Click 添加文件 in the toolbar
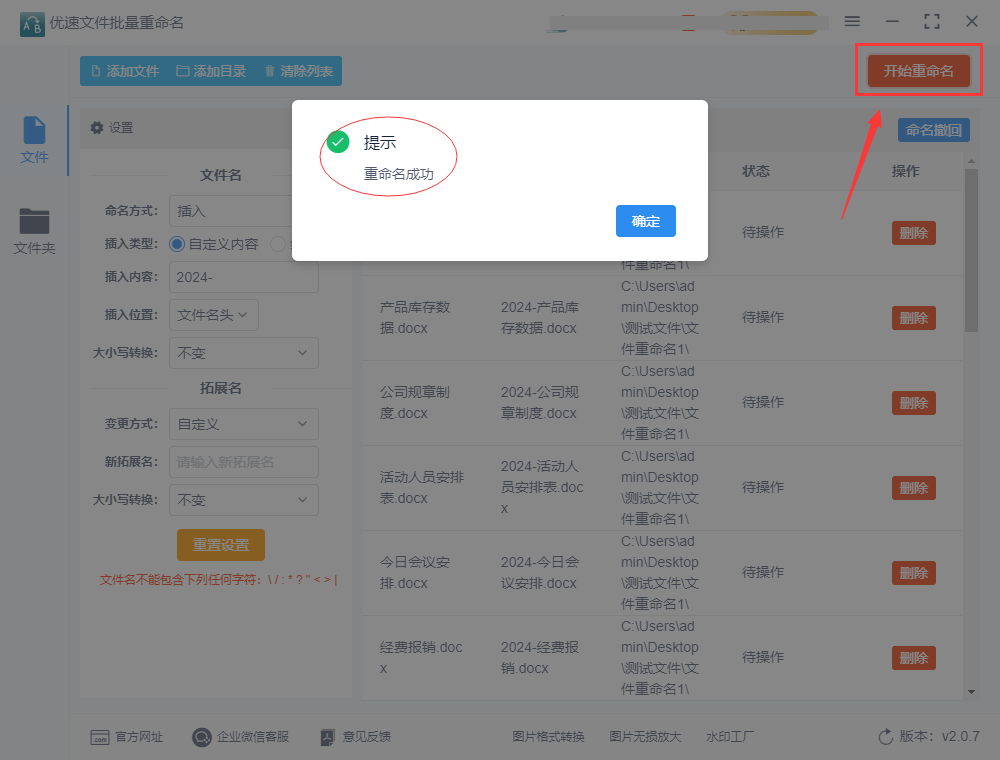This screenshot has width=1000, height=760. coord(125,71)
